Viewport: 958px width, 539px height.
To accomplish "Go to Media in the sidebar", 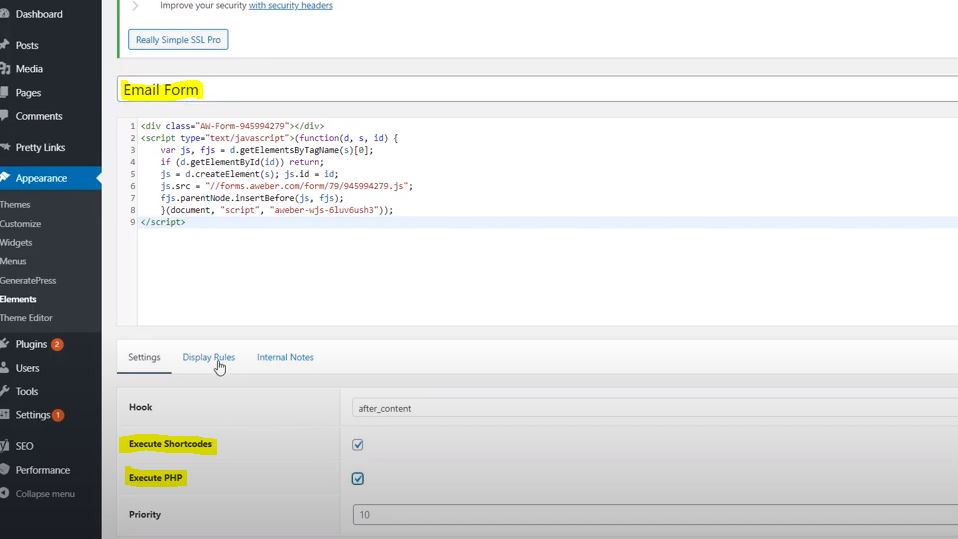I will coord(29,68).
